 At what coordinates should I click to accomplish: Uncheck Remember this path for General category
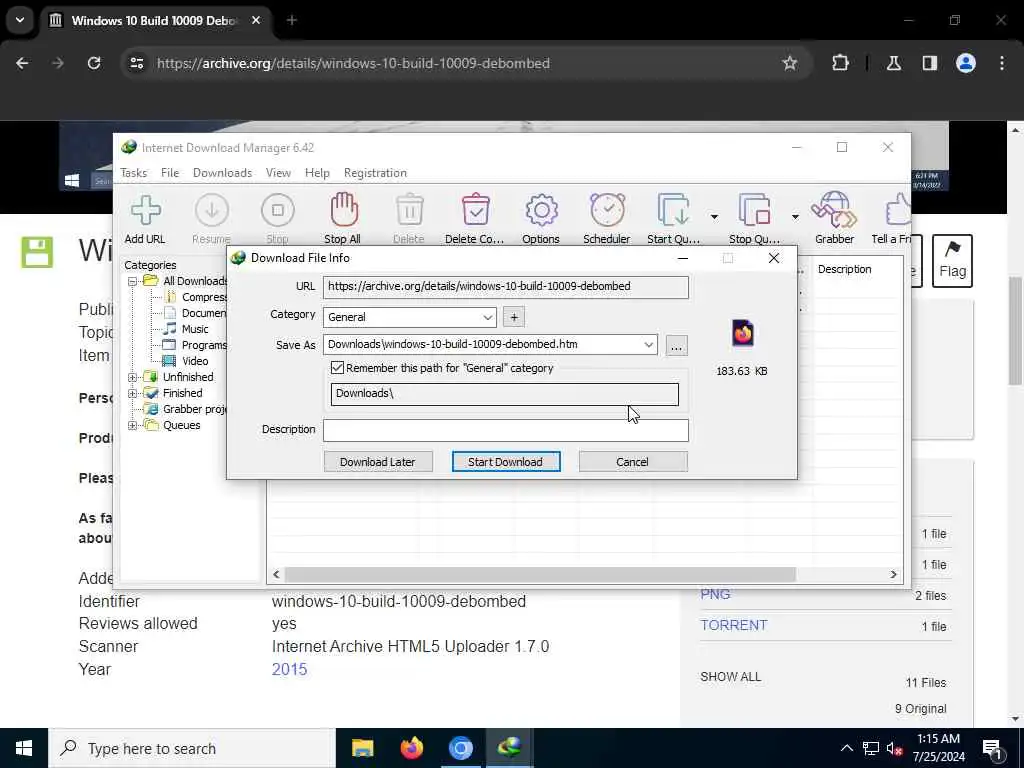pos(338,368)
